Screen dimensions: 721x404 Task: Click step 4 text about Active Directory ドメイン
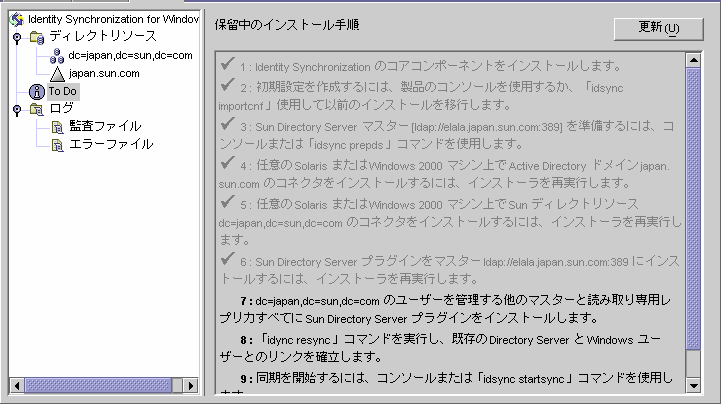click(444, 175)
